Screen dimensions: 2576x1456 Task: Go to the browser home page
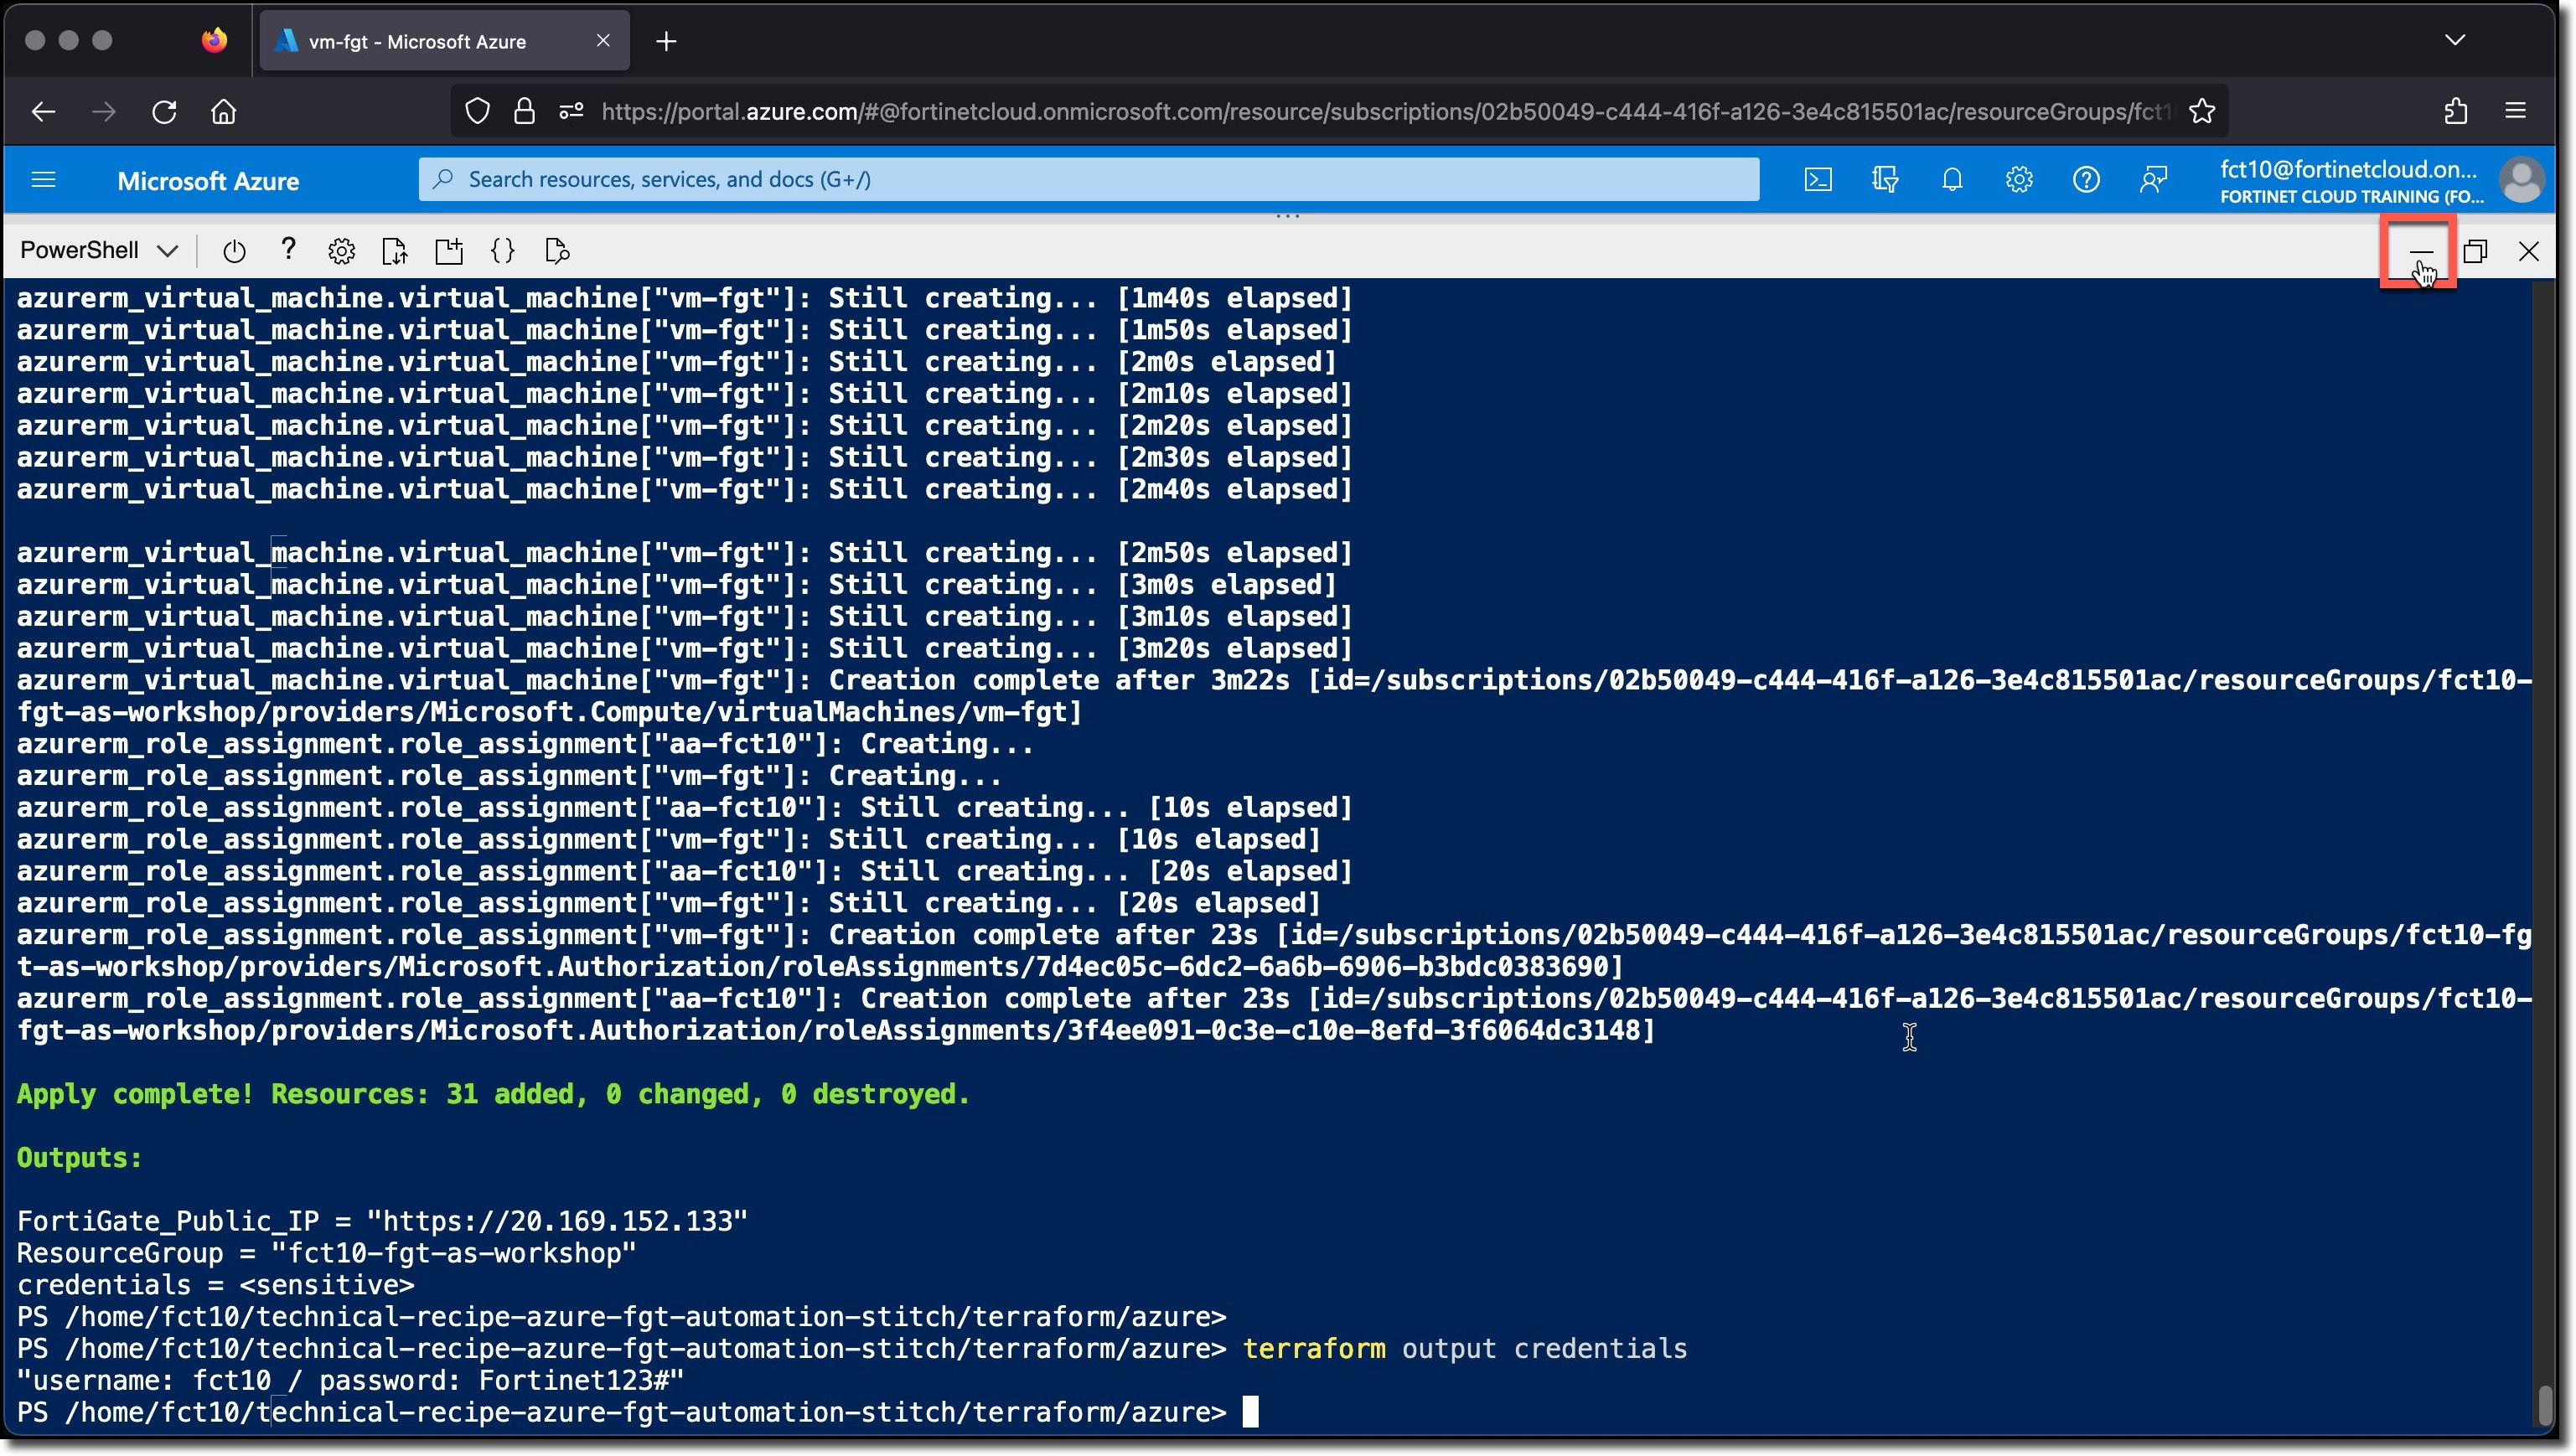[224, 111]
